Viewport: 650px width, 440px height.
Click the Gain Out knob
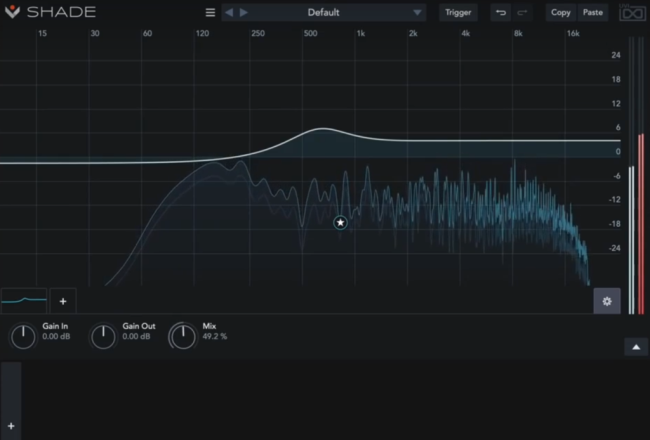click(103, 337)
